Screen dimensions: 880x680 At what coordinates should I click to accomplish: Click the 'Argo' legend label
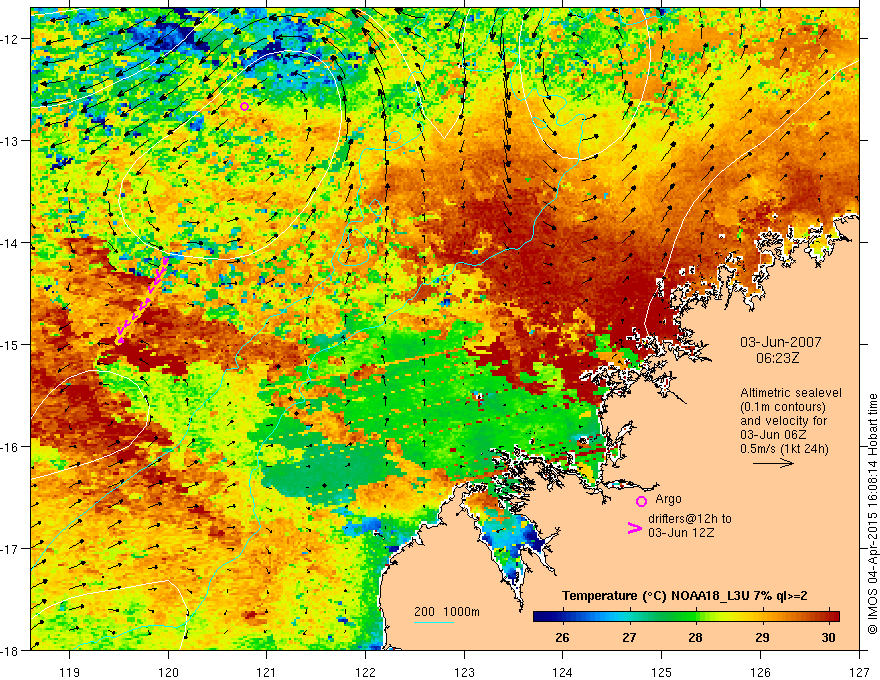pyautogui.click(x=668, y=499)
